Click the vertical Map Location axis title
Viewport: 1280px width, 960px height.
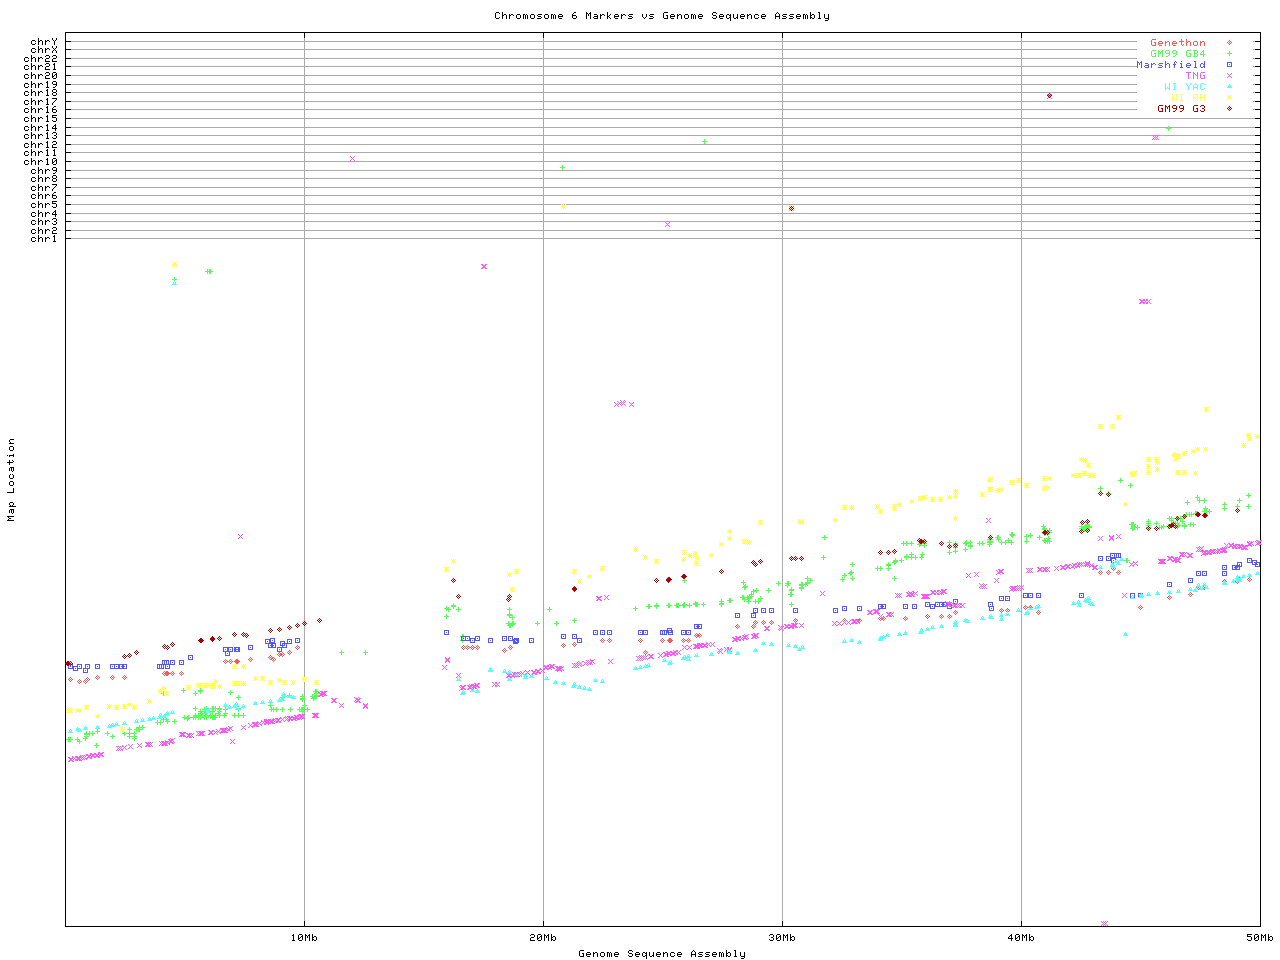click(x=12, y=479)
